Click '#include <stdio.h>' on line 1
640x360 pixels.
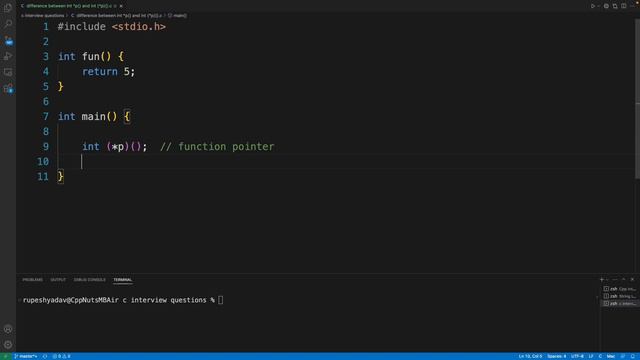[111, 27]
